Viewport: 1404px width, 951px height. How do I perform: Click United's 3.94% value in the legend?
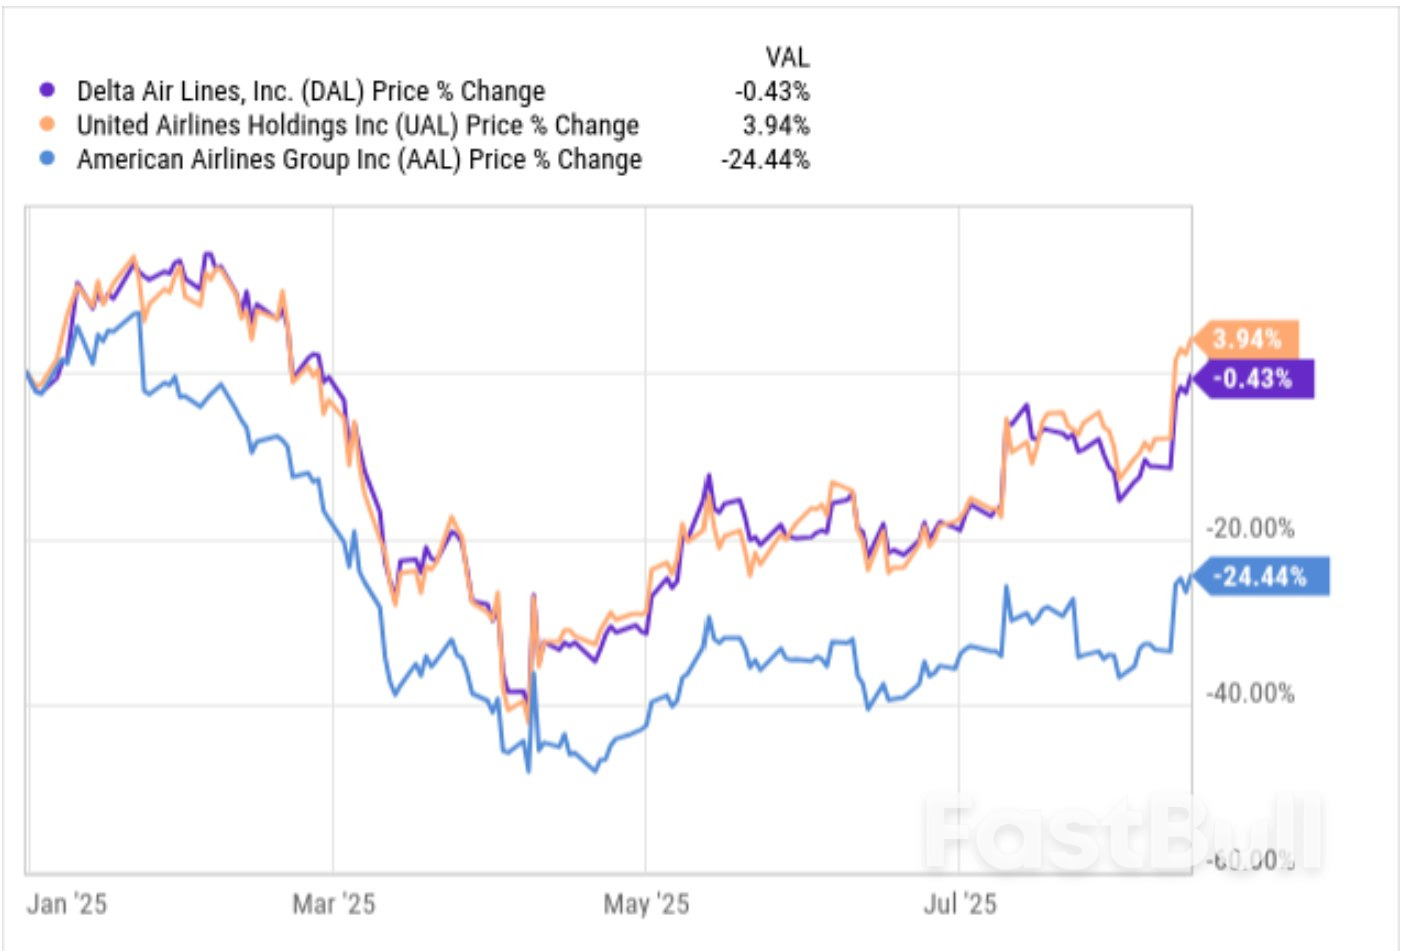(776, 125)
